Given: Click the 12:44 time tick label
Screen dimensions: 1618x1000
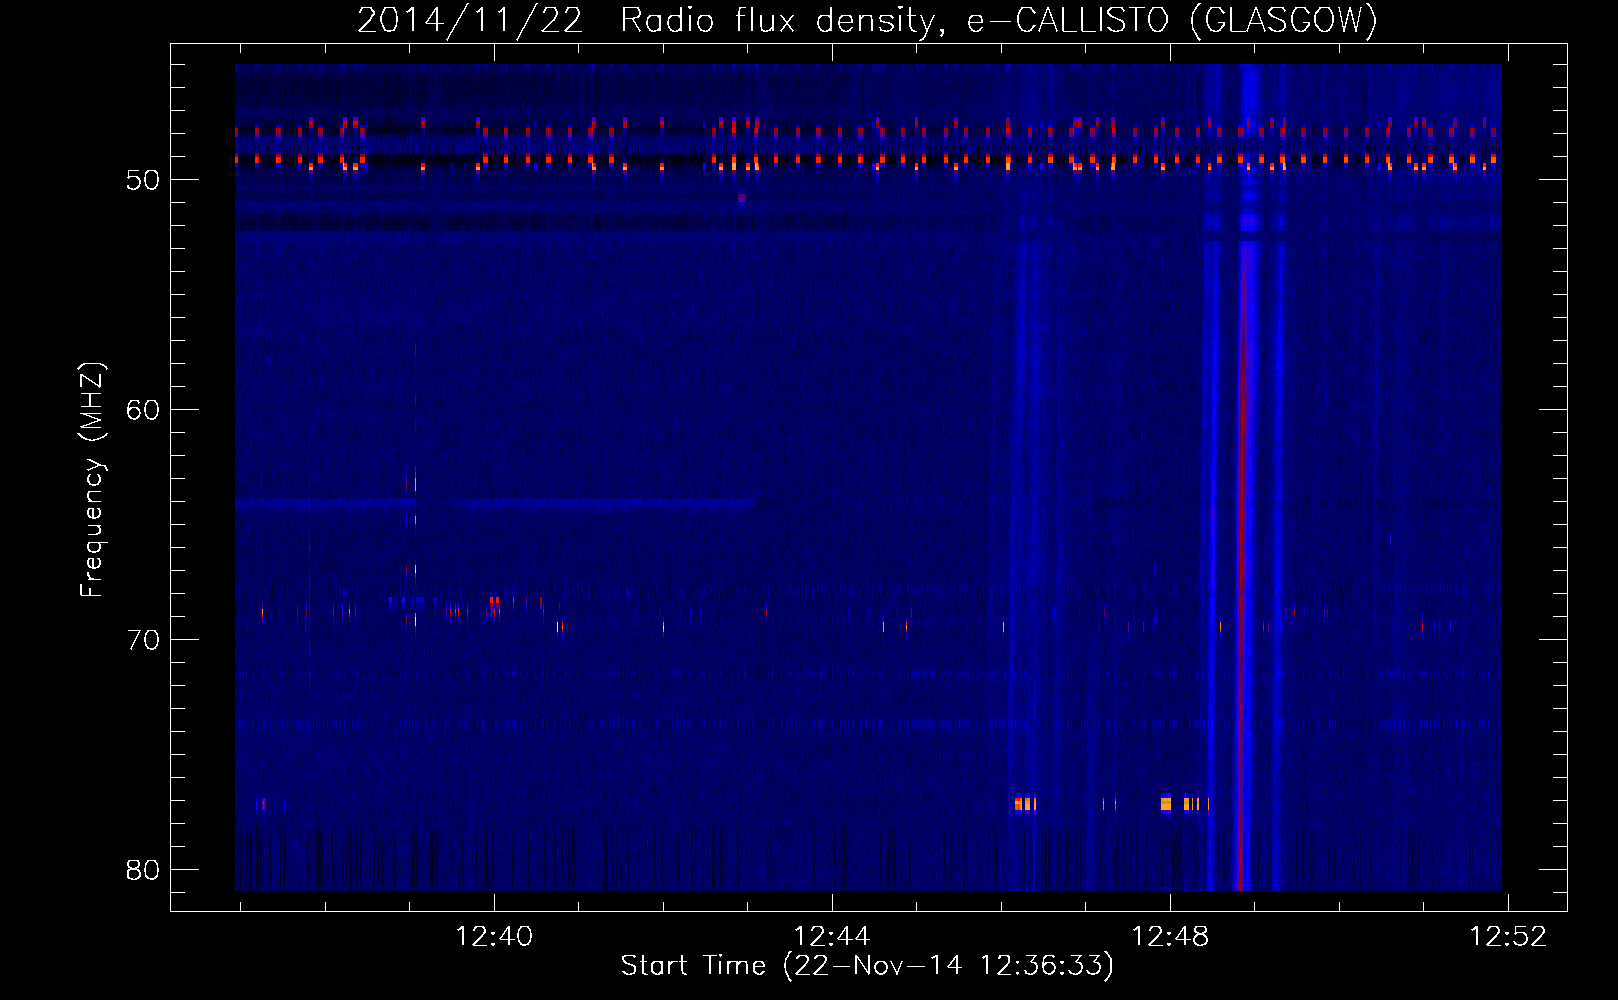Looking at the screenshot, I should [832, 936].
